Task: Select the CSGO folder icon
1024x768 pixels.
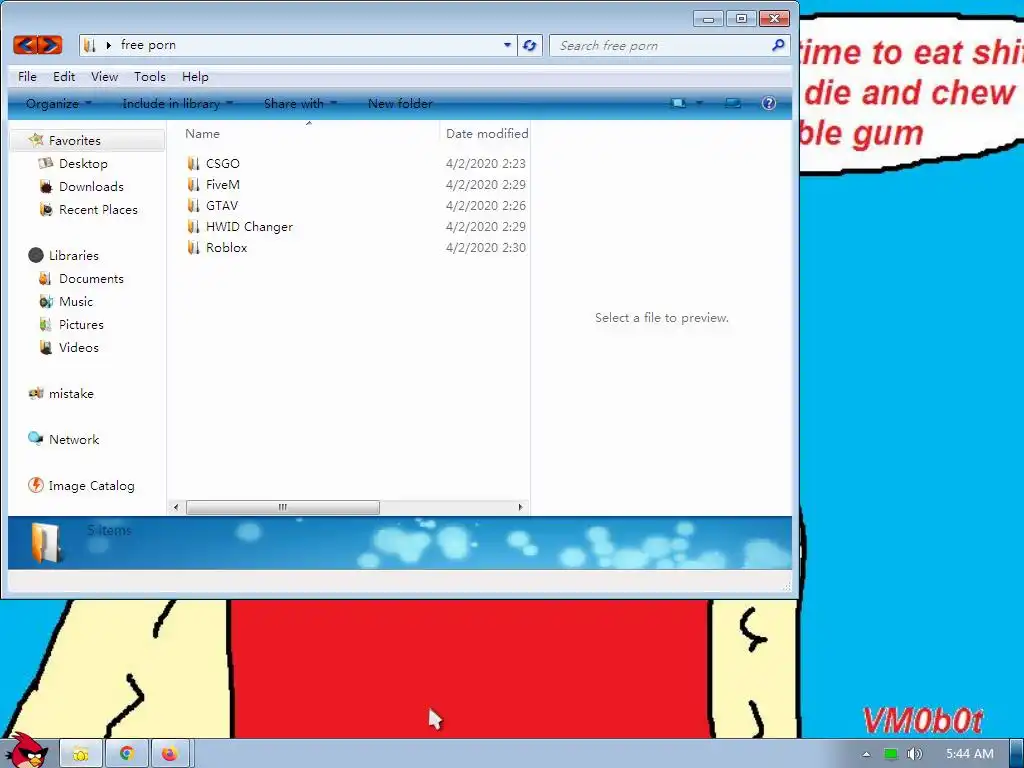Action: pyautogui.click(x=193, y=163)
